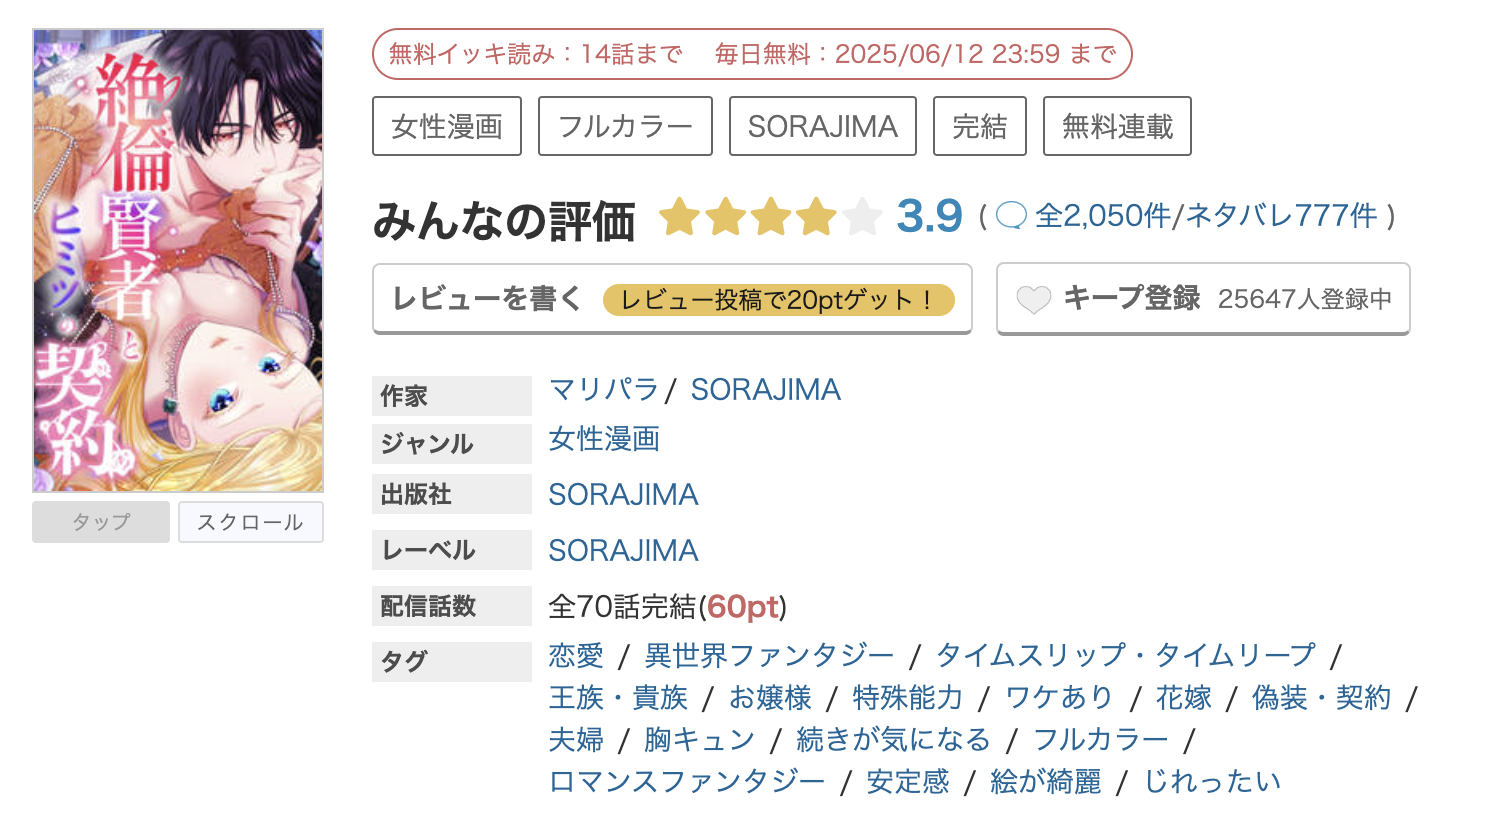
Task: Open the 無料連載 section label
Action: [1116, 125]
